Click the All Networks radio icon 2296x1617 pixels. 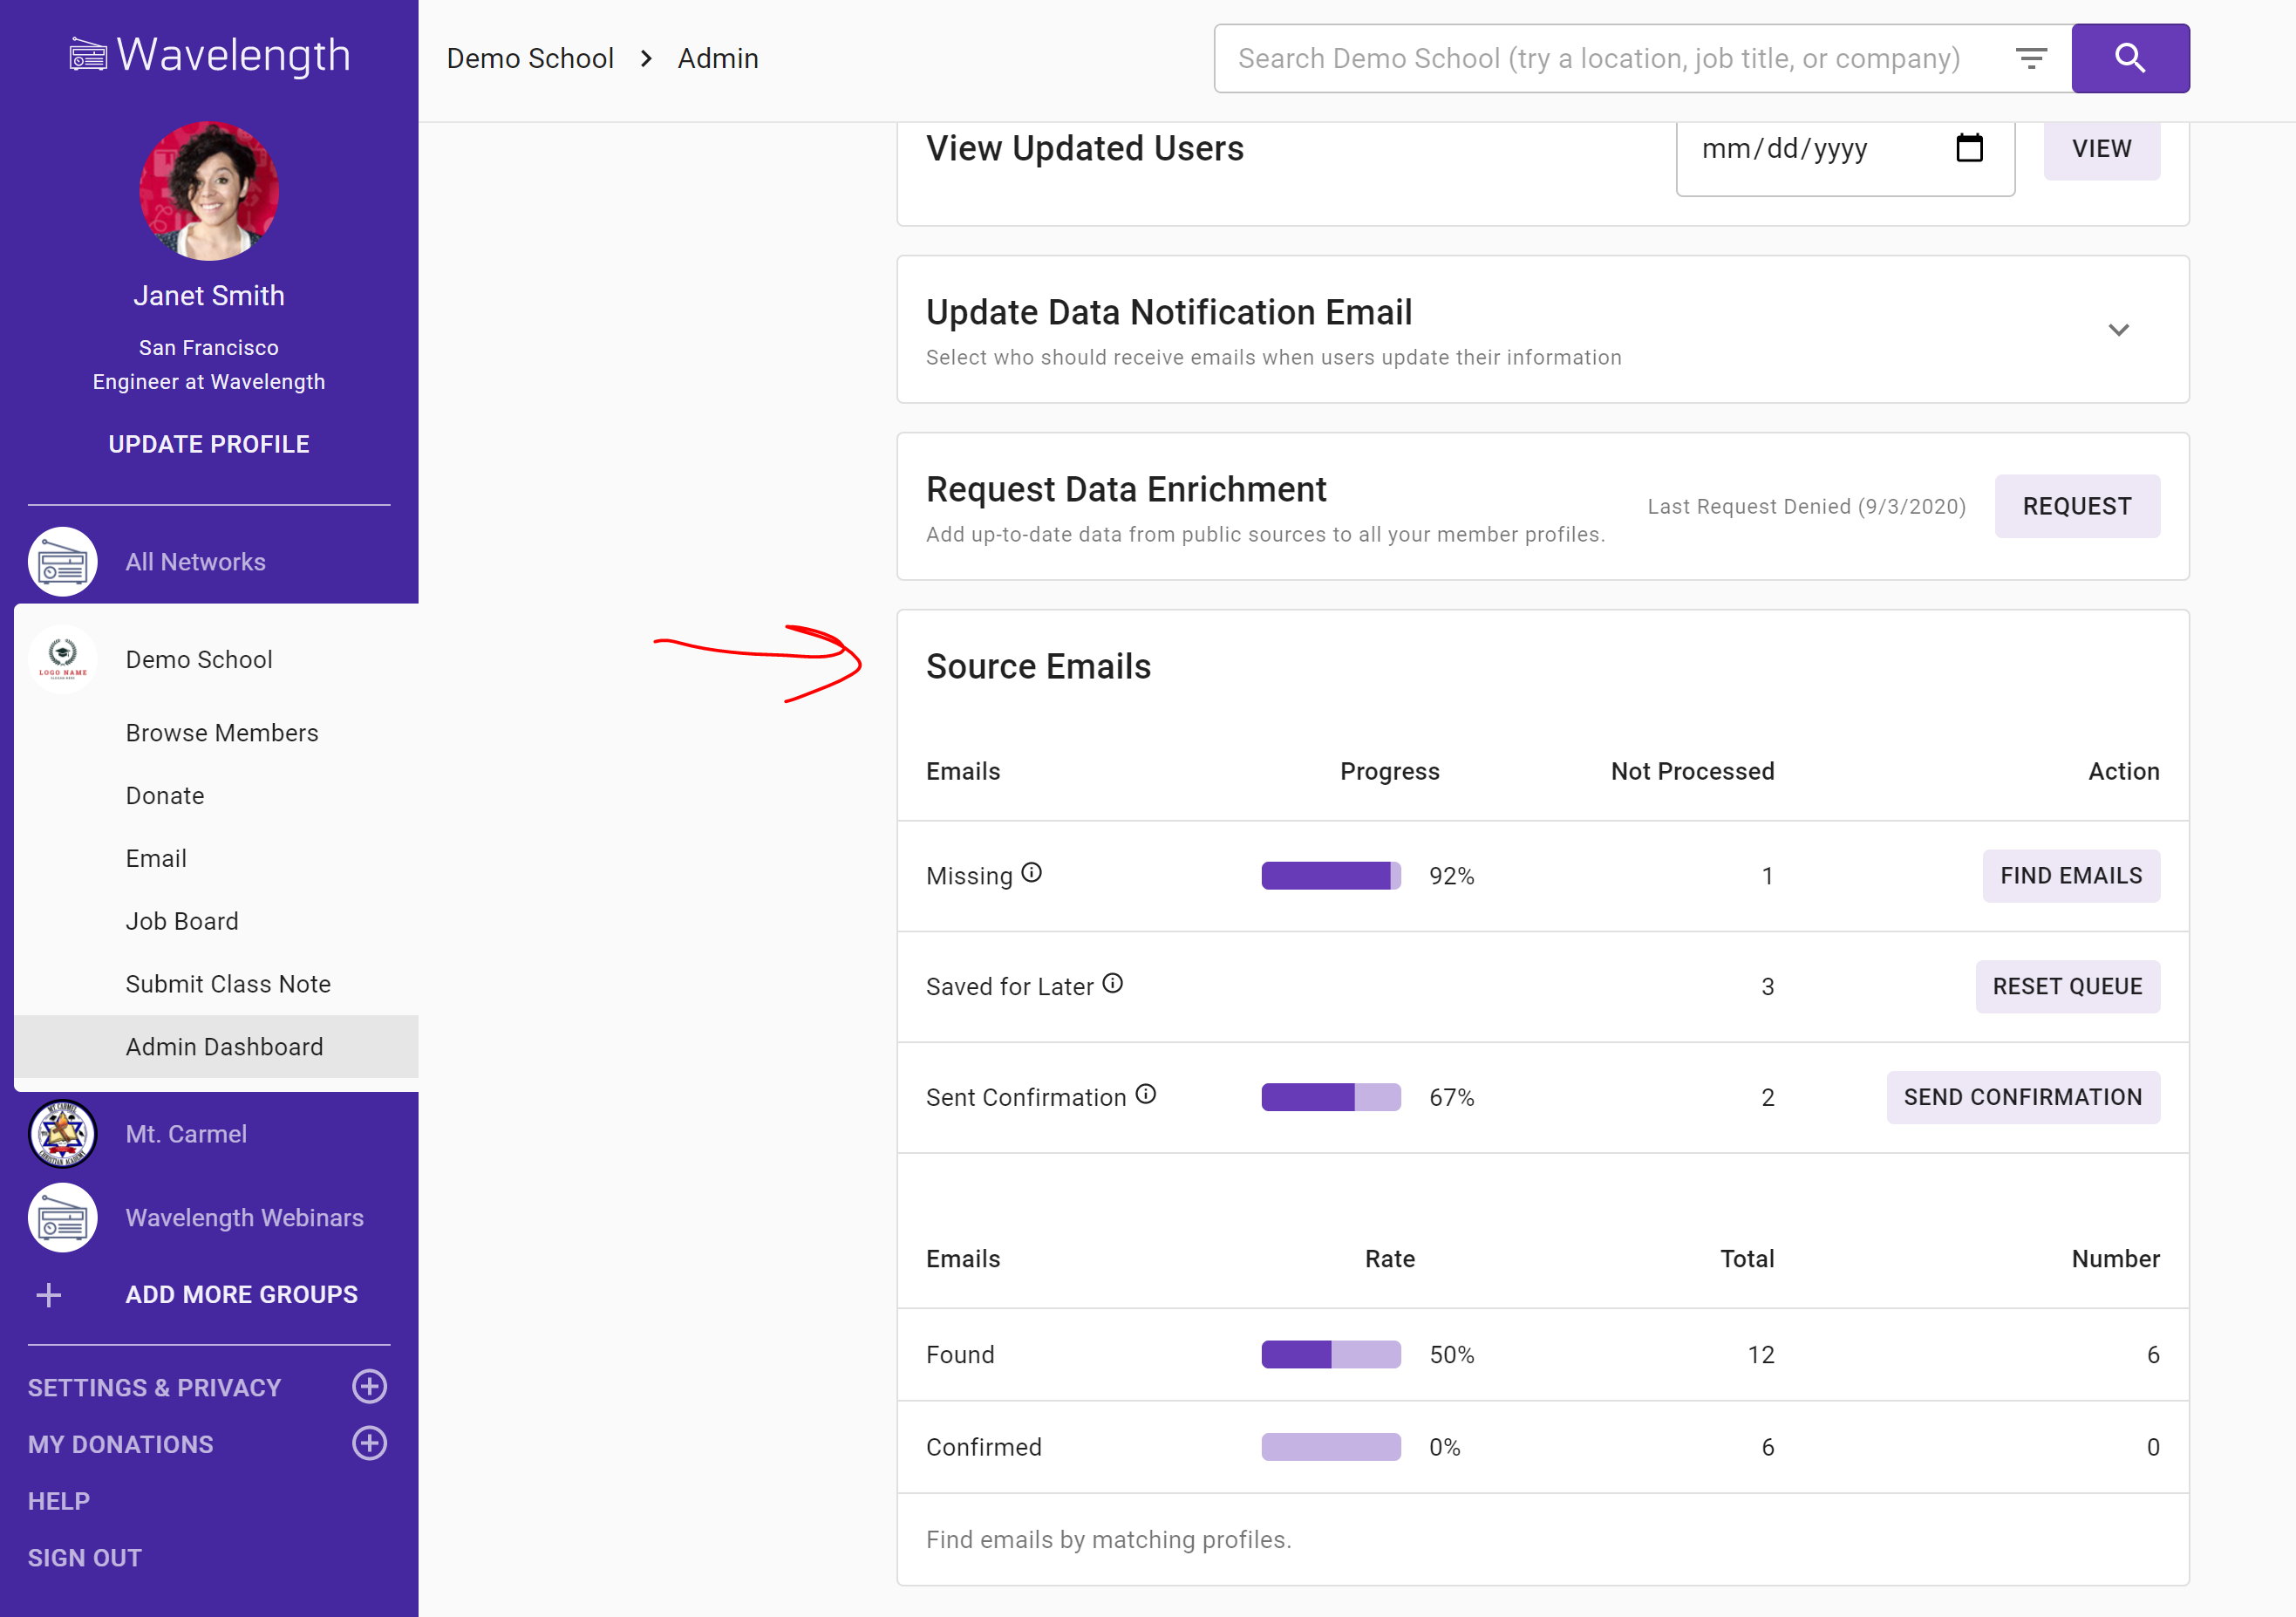[x=62, y=562]
